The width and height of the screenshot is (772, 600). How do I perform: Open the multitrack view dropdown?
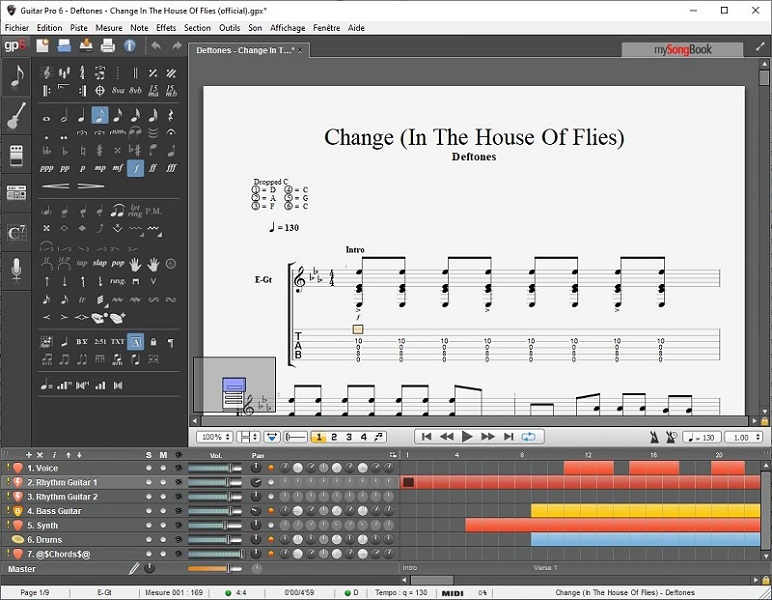click(272, 437)
